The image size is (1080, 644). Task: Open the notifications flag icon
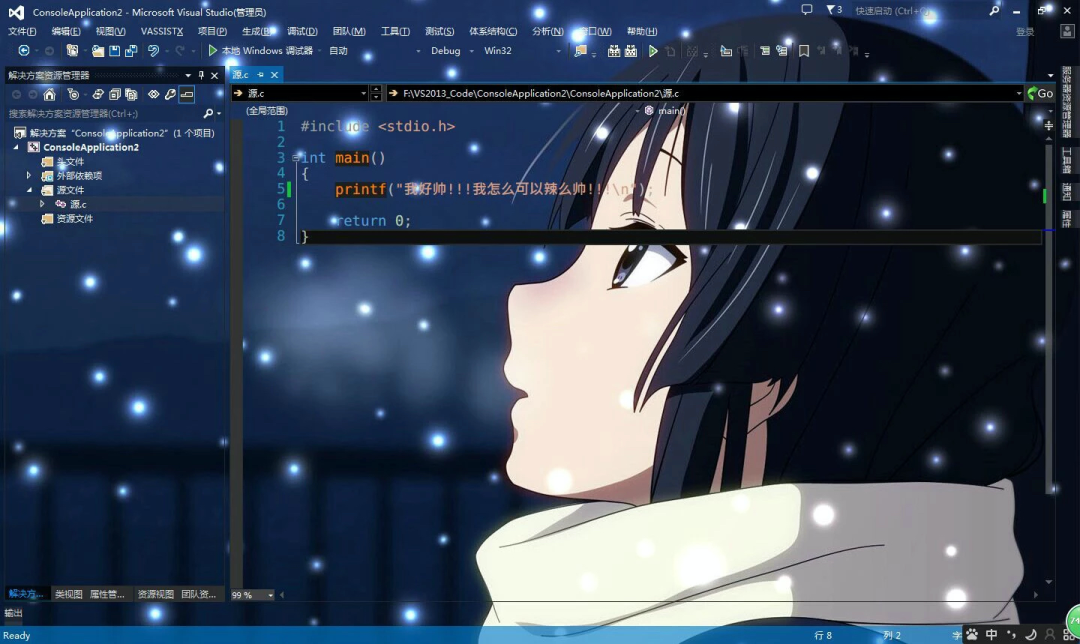tap(829, 10)
